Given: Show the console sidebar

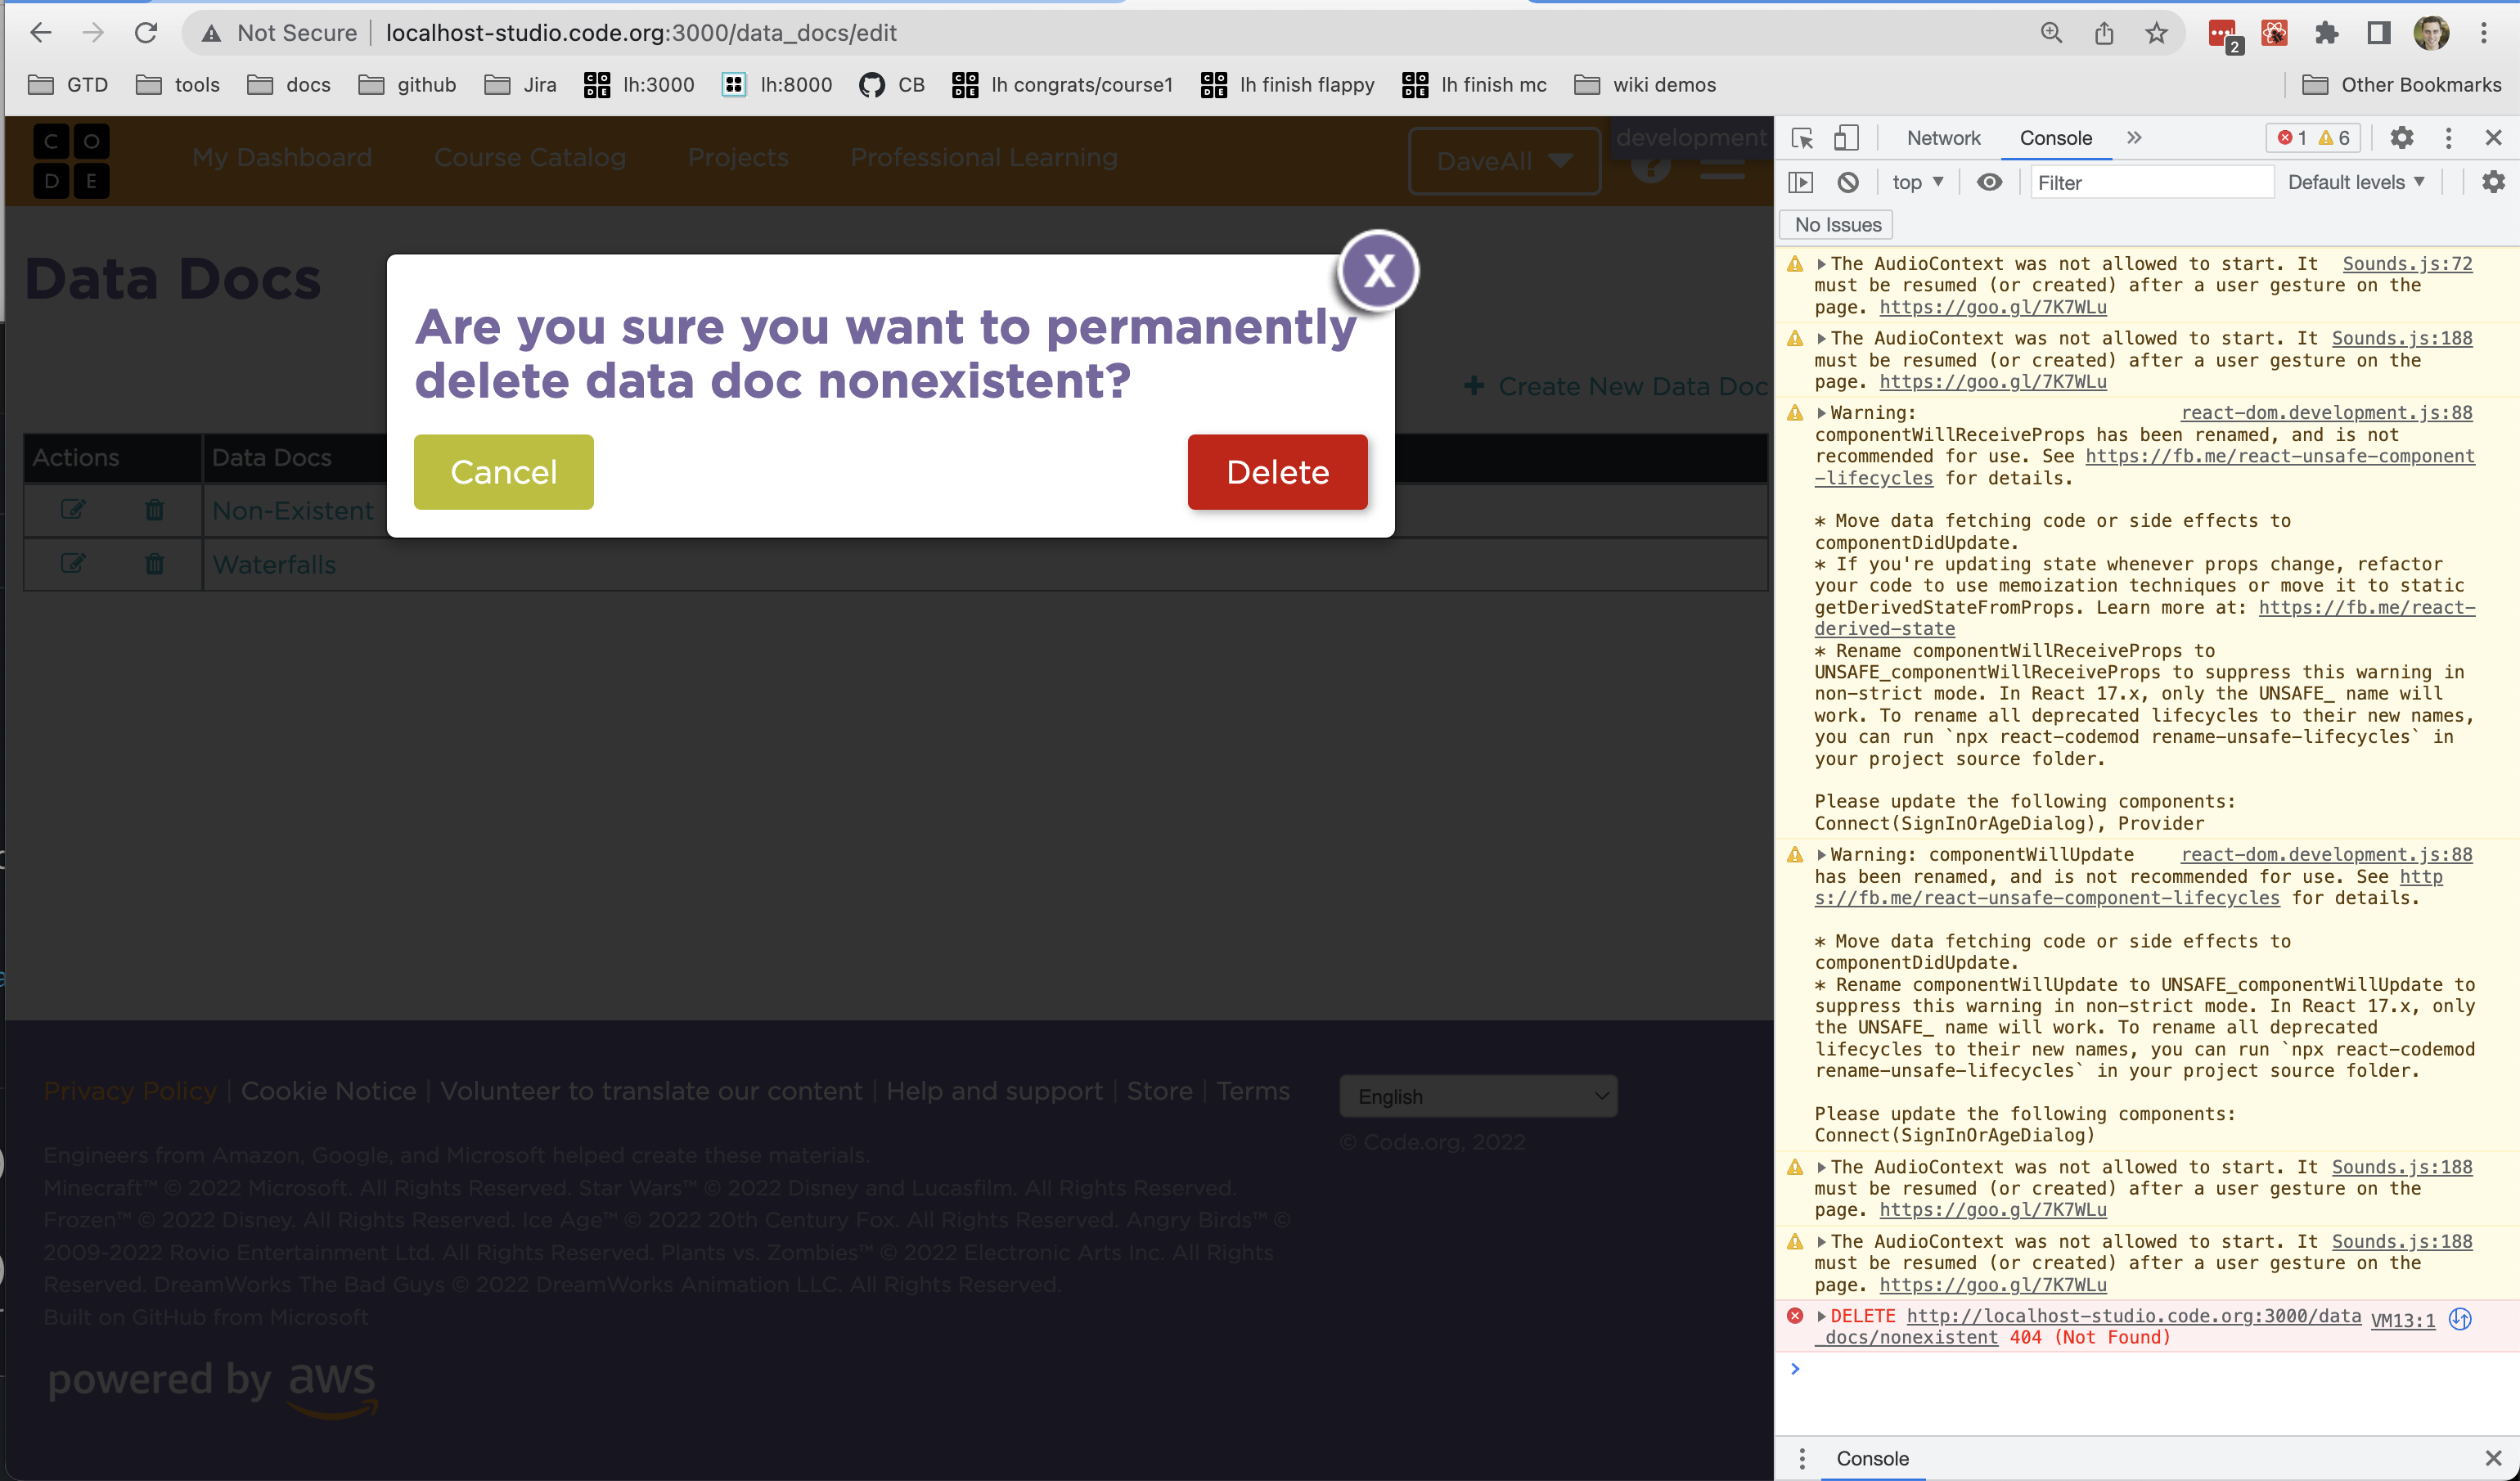Looking at the screenshot, I should coord(1800,182).
